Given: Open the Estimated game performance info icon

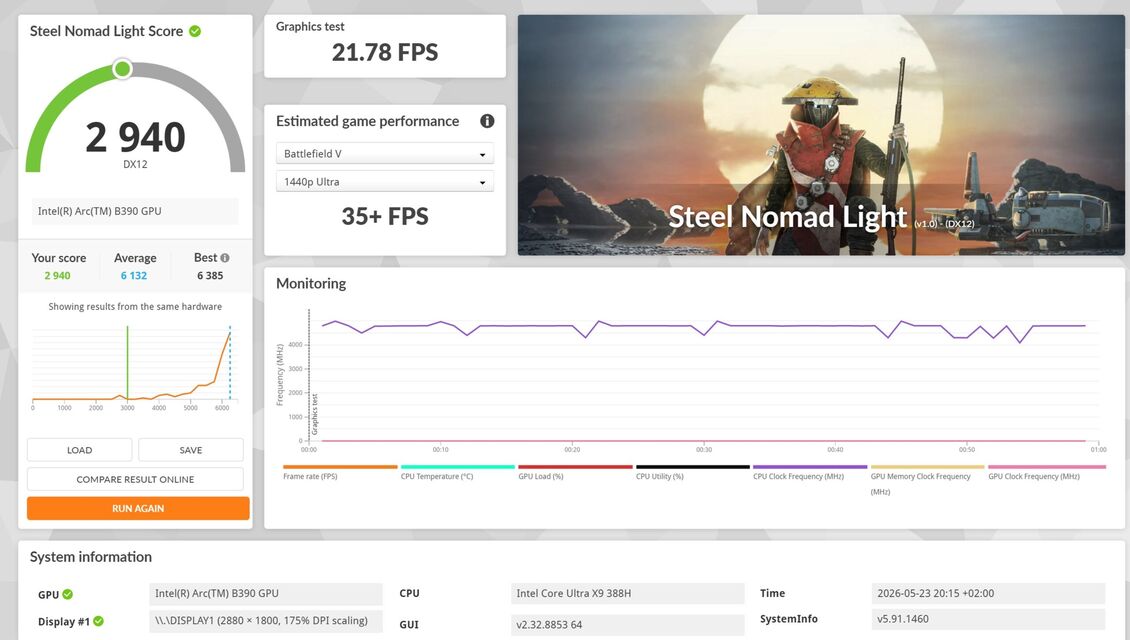Looking at the screenshot, I should pos(487,121).
